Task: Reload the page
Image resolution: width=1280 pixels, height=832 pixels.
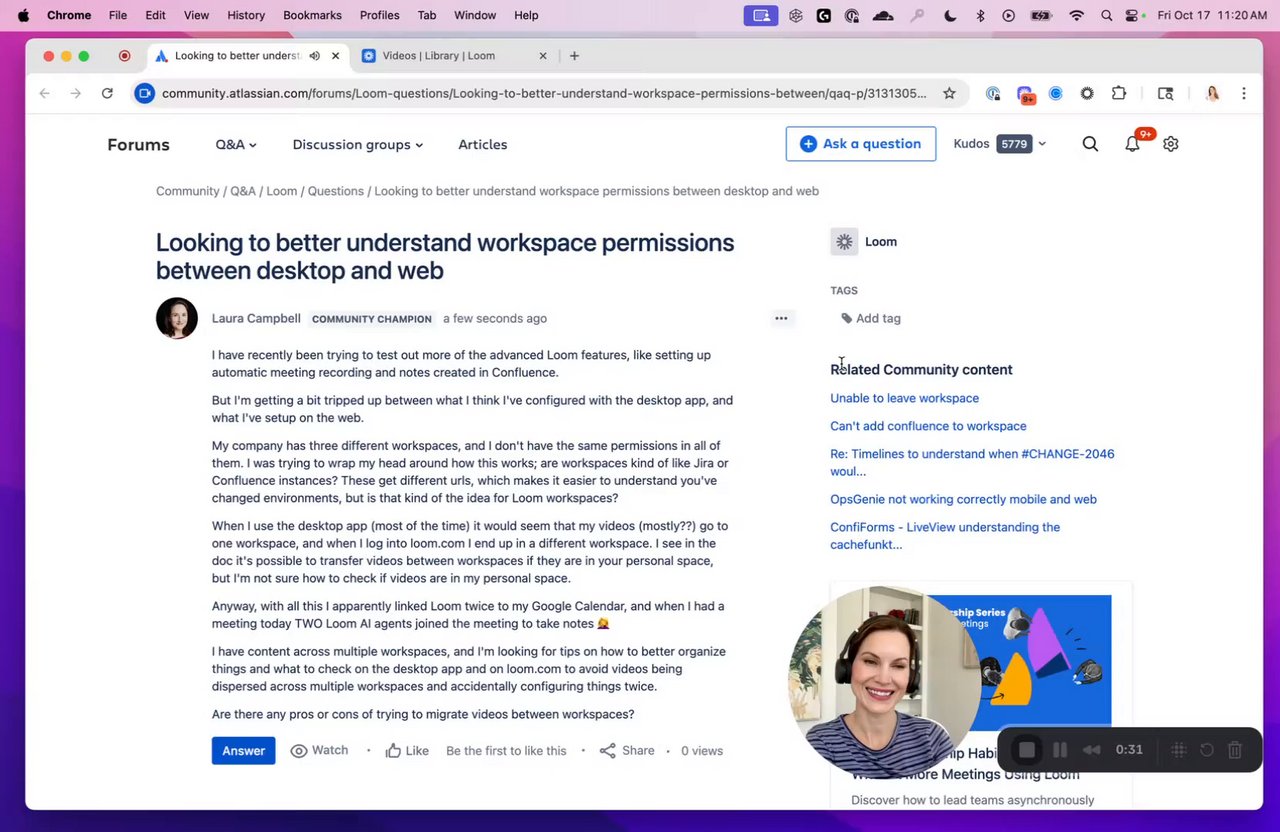Action: click(107, 93)
